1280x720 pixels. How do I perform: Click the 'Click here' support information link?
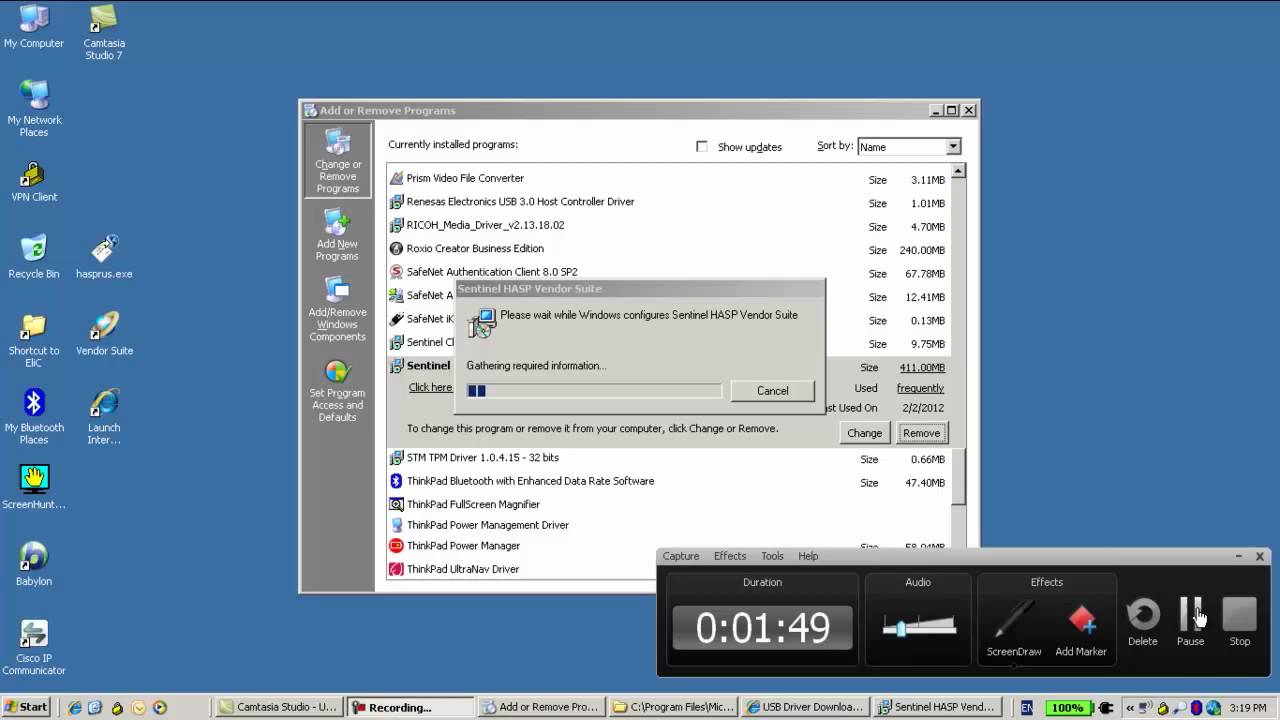431,388
